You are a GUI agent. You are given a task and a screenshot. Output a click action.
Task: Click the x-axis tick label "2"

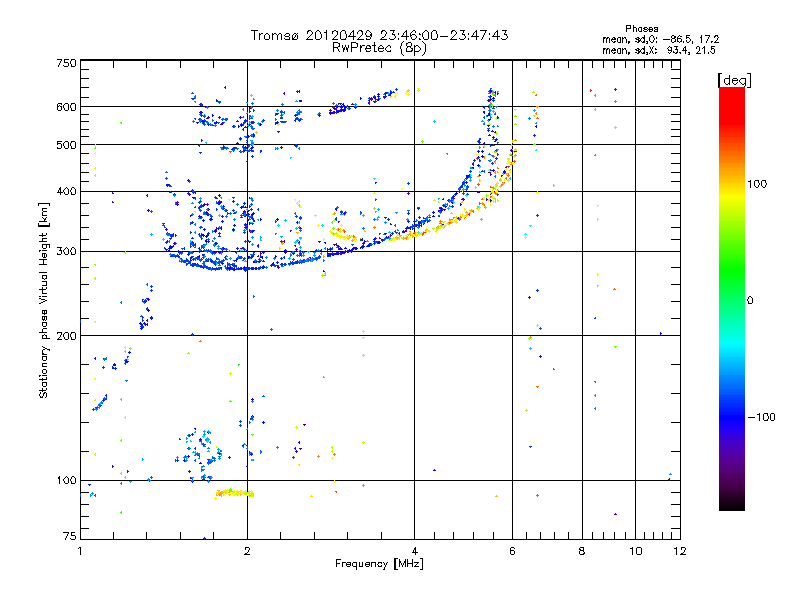click(x=247, y=551)
